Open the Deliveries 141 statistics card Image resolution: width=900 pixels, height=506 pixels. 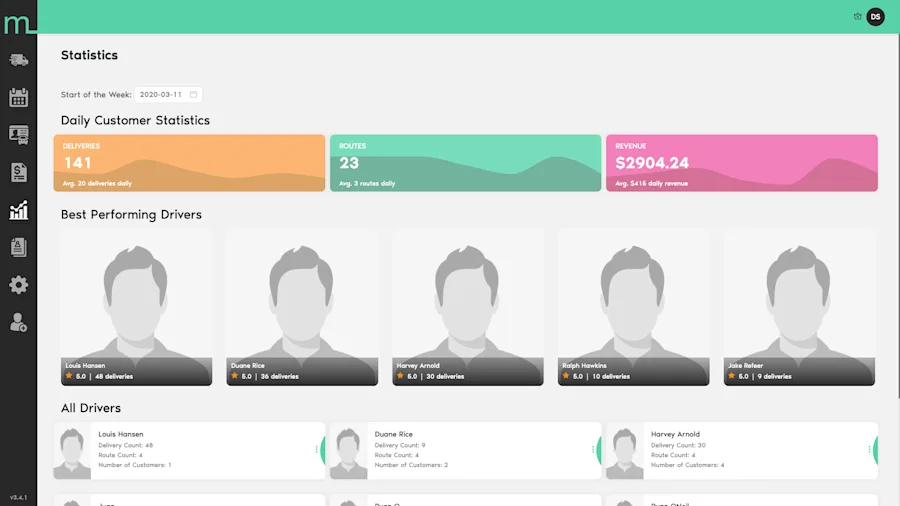tap(189, 163)
